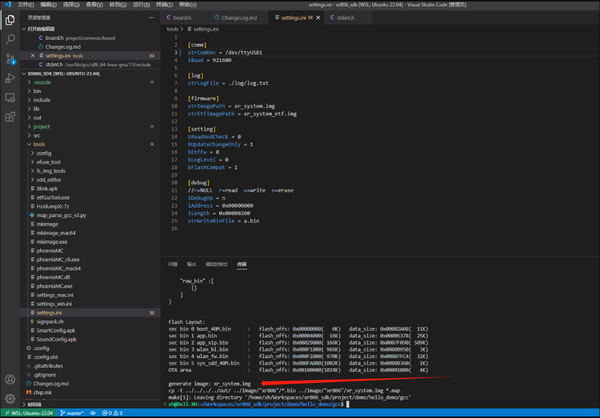Open the errors and warnings status item
The height and width of the screenshot is (418, 600).
112,413
